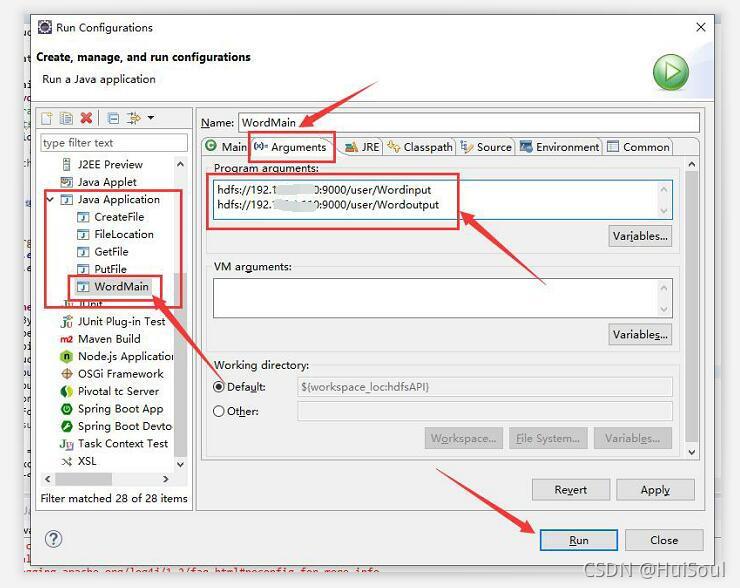This screenshot has width=740, height=588.
Task: Switch to the Source tab
Action: (x=486, y=147)
